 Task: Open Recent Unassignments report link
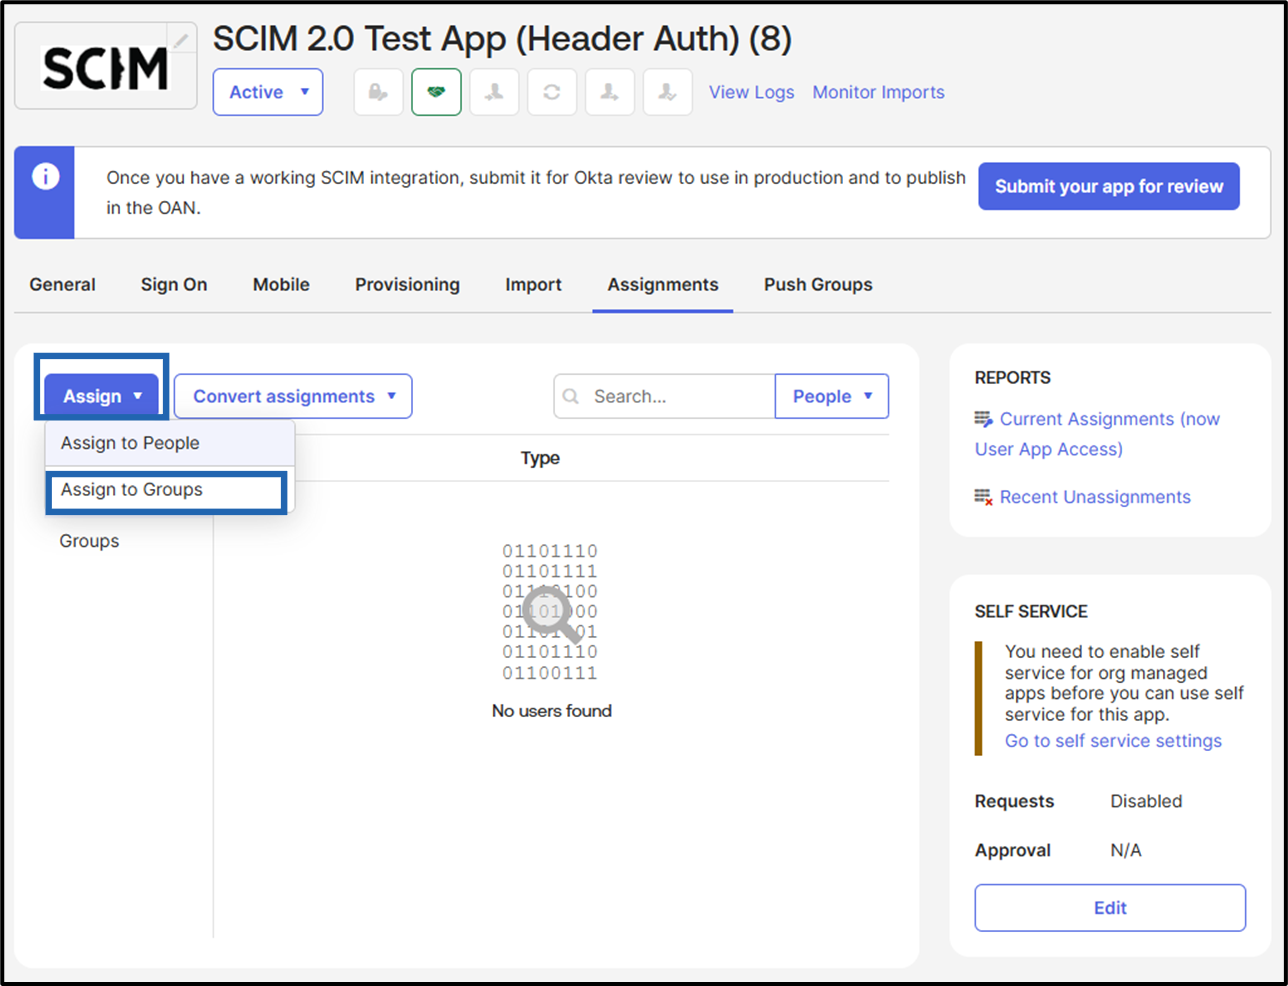(1095, 497)
